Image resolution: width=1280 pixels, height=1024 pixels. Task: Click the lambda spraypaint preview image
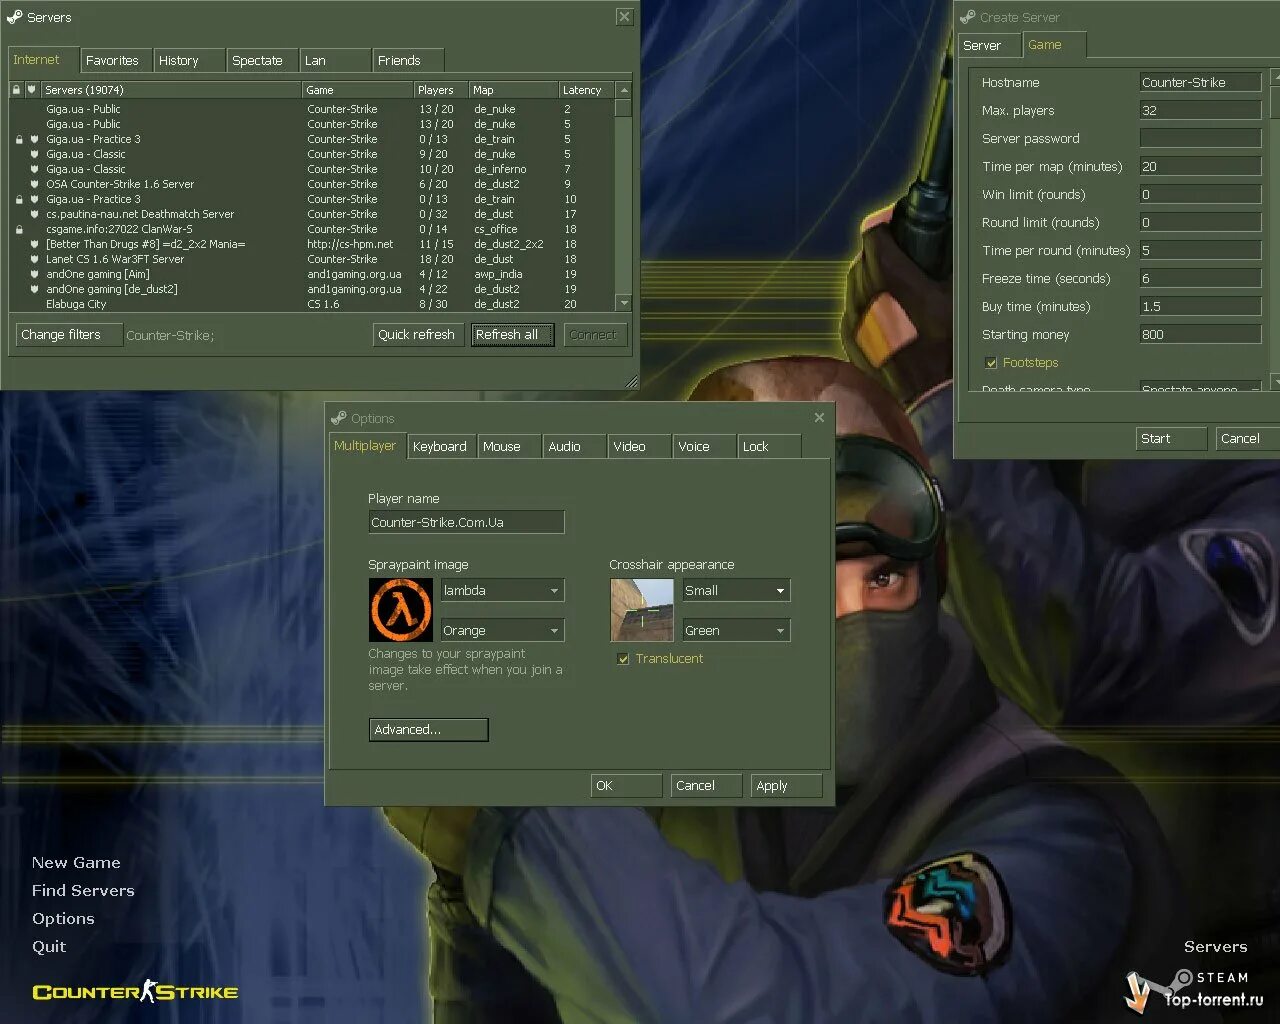tap(401, 610)
